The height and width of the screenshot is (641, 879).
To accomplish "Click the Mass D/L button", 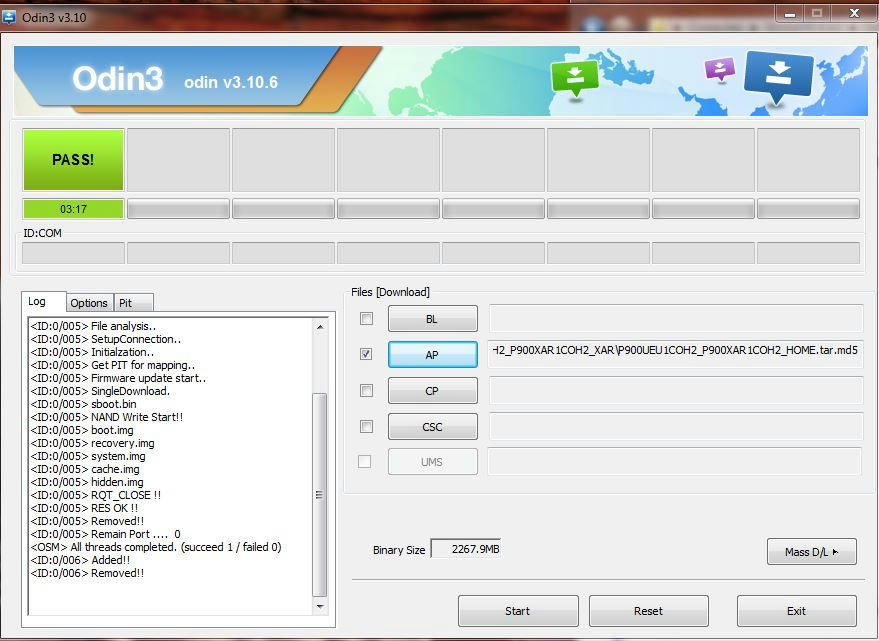I will click(x=811, y=551).
